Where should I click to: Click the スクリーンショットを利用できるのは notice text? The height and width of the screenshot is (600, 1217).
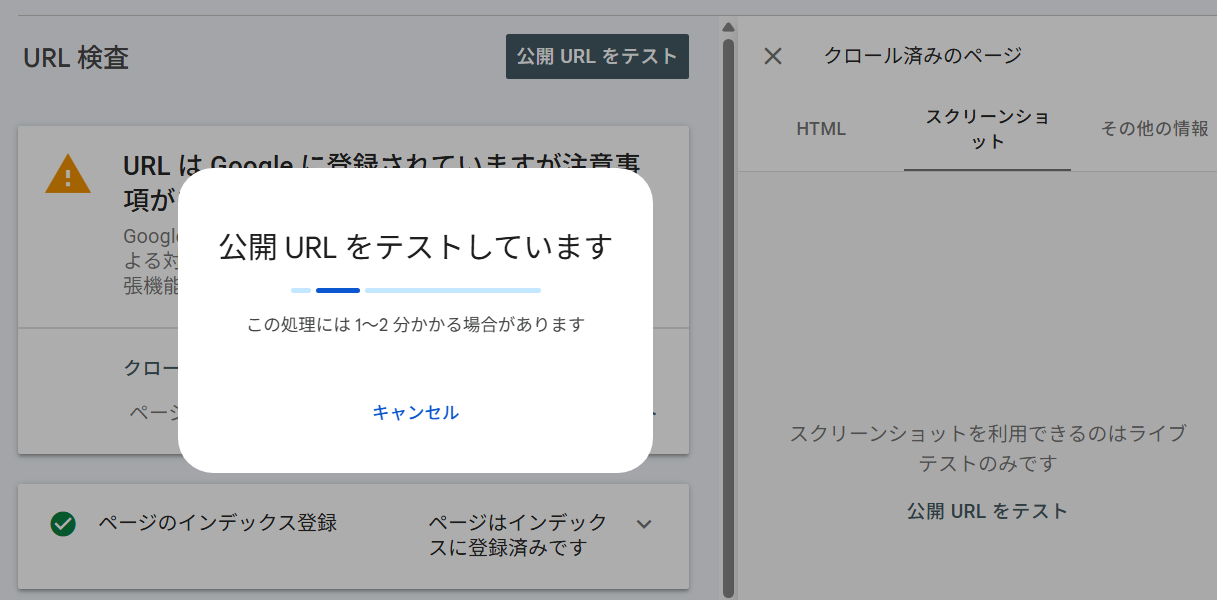tap(987, 448)
